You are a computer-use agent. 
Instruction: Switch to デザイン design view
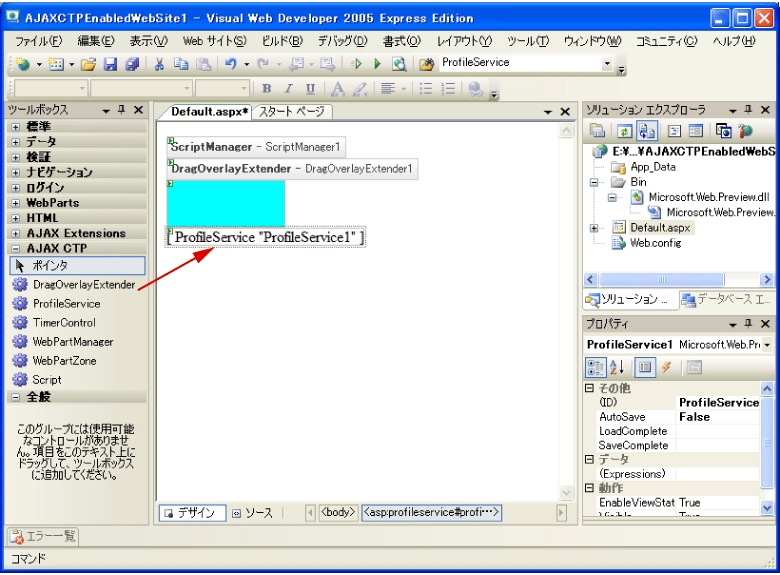[x=193, y=513]
